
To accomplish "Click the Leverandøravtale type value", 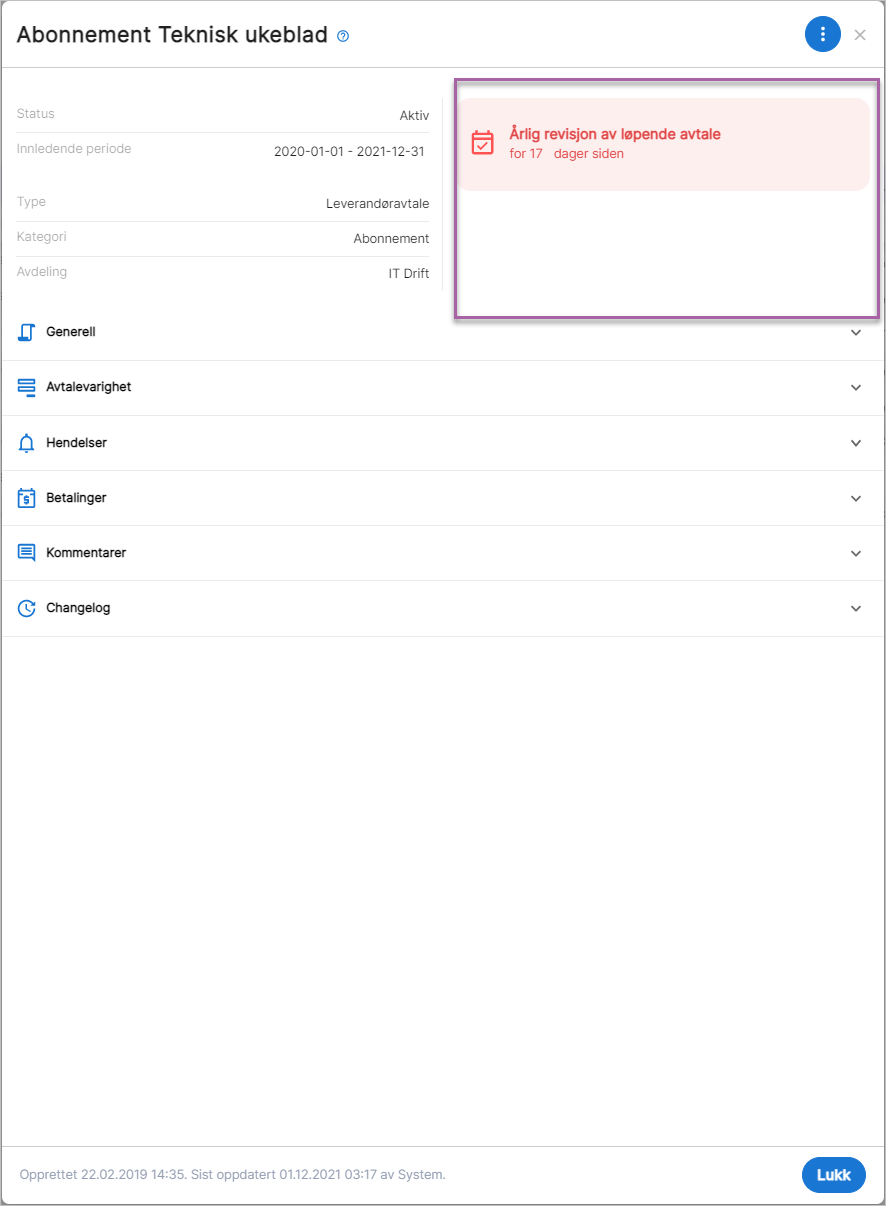I will coord(378,204).
